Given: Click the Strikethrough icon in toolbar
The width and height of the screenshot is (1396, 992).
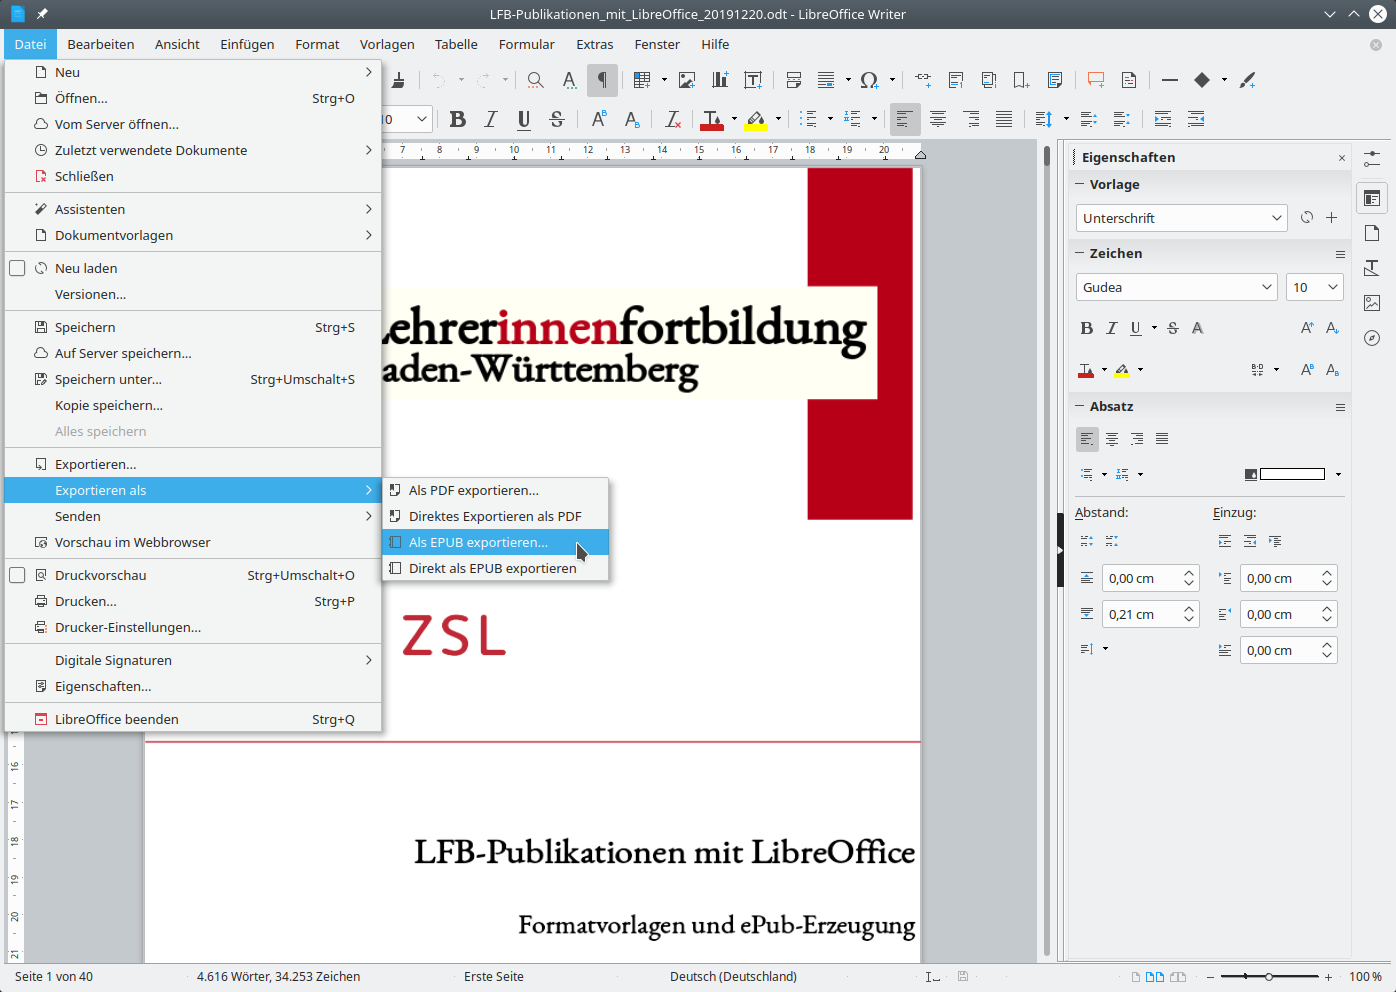Looking at the screenshot, I should 557,119.
